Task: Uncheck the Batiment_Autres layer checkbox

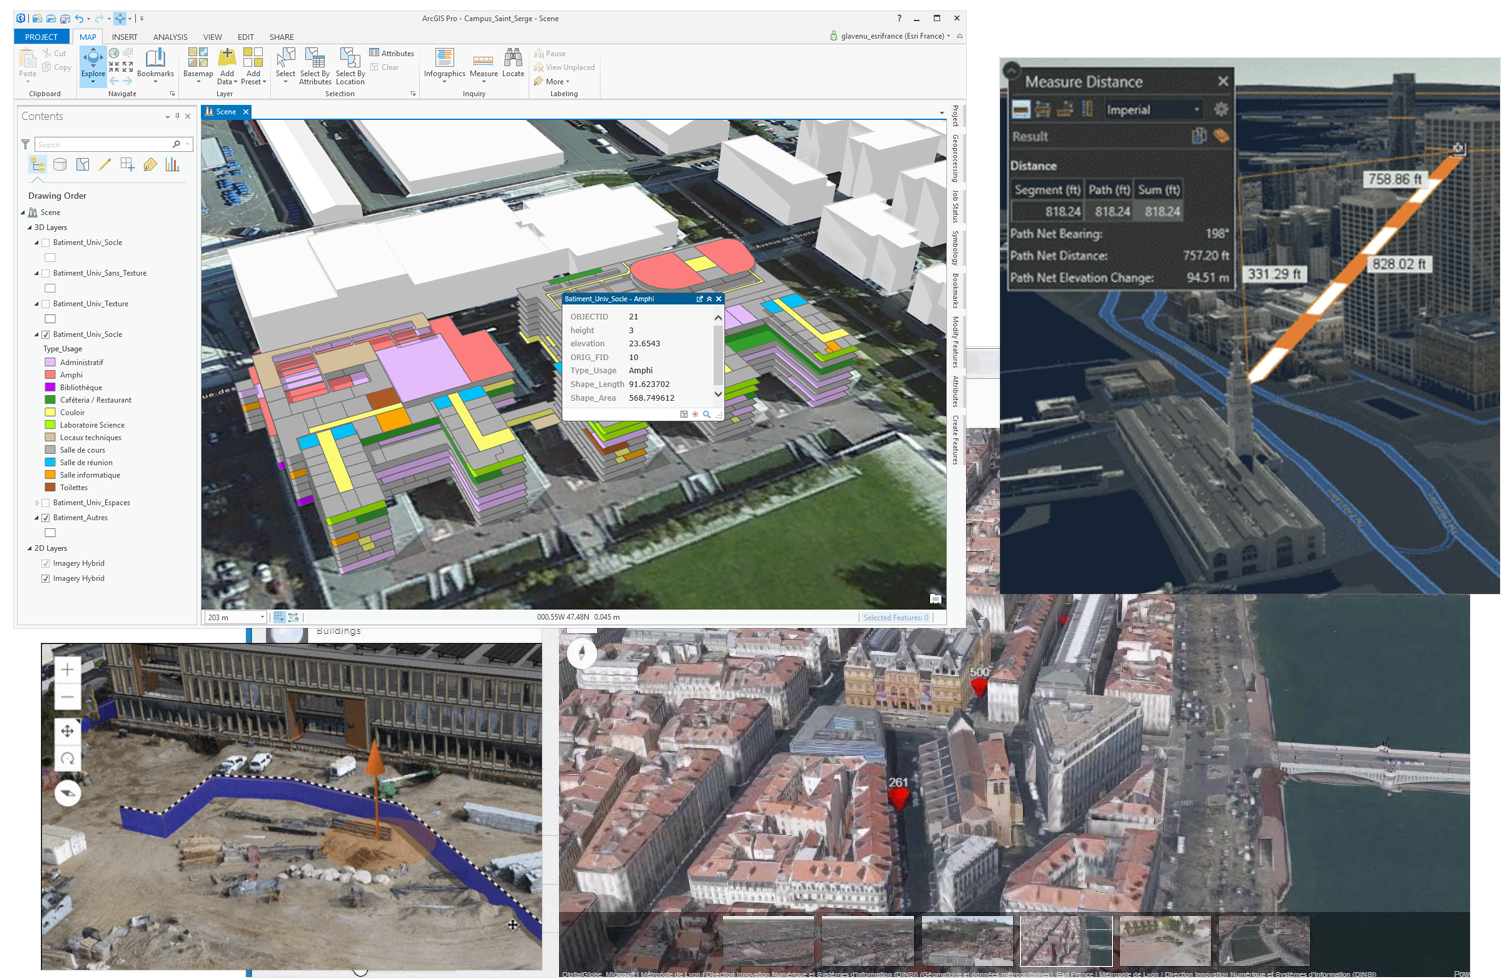Action: point(46,518)
